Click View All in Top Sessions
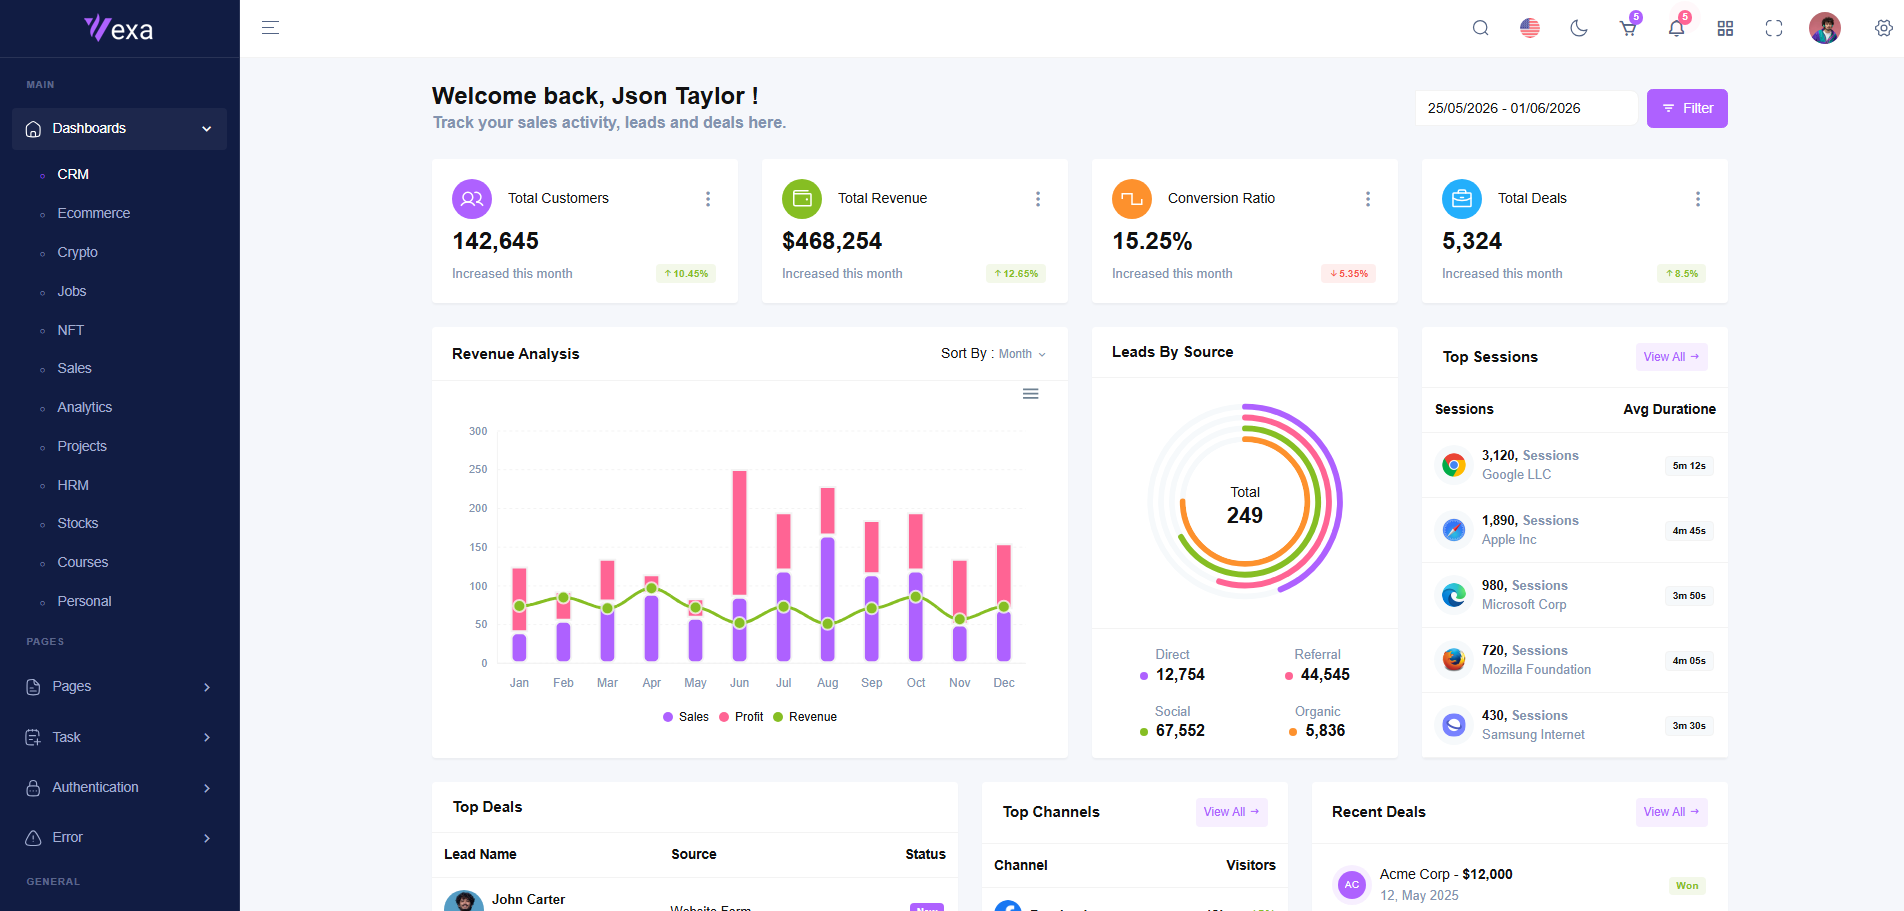 tap(1672, 357)
